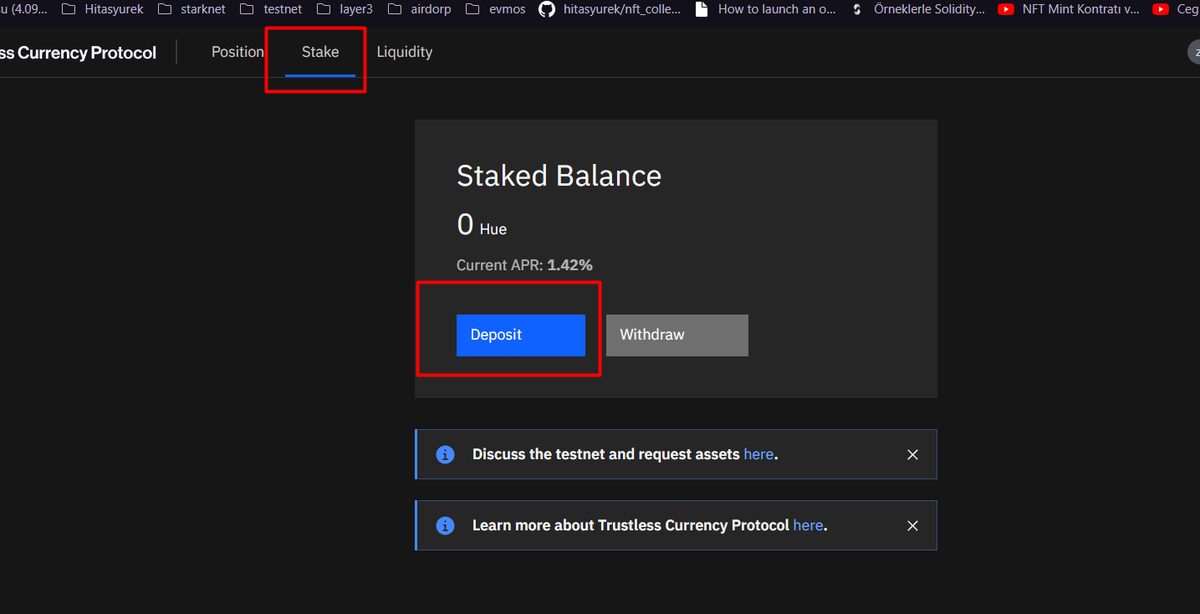Dismiss the testnet discussion notification
1200x614 pixels.
coord(912,454)
